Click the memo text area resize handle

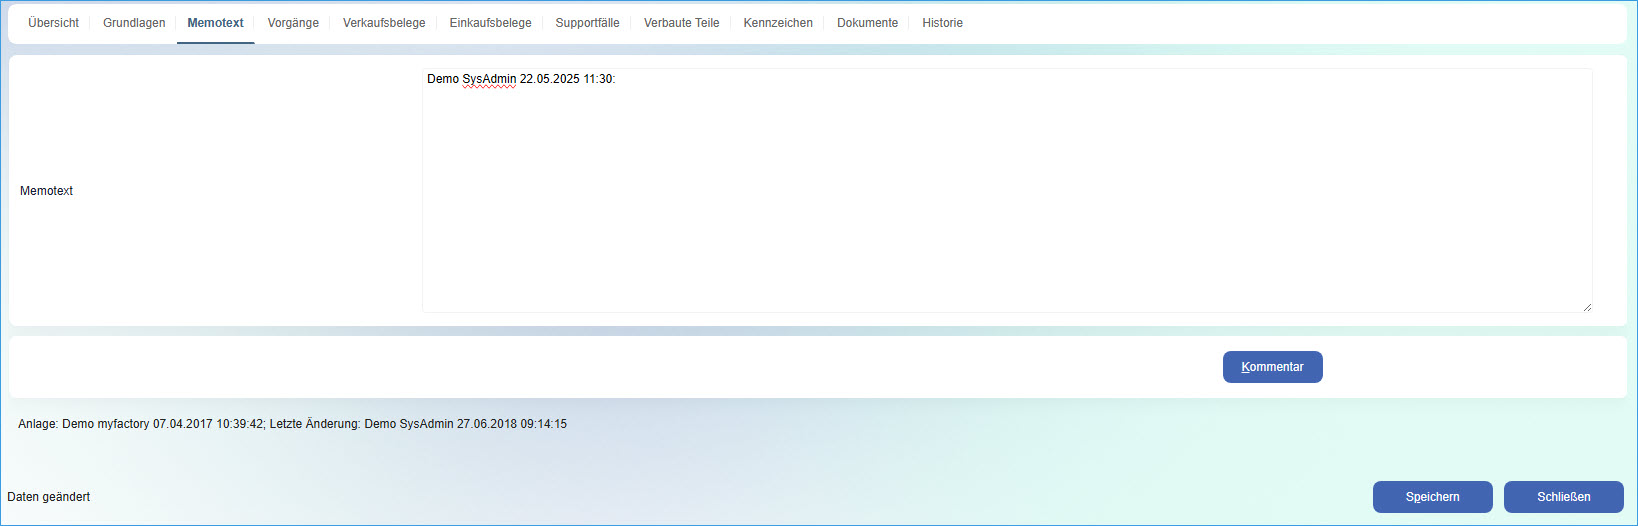point(1587,307)
